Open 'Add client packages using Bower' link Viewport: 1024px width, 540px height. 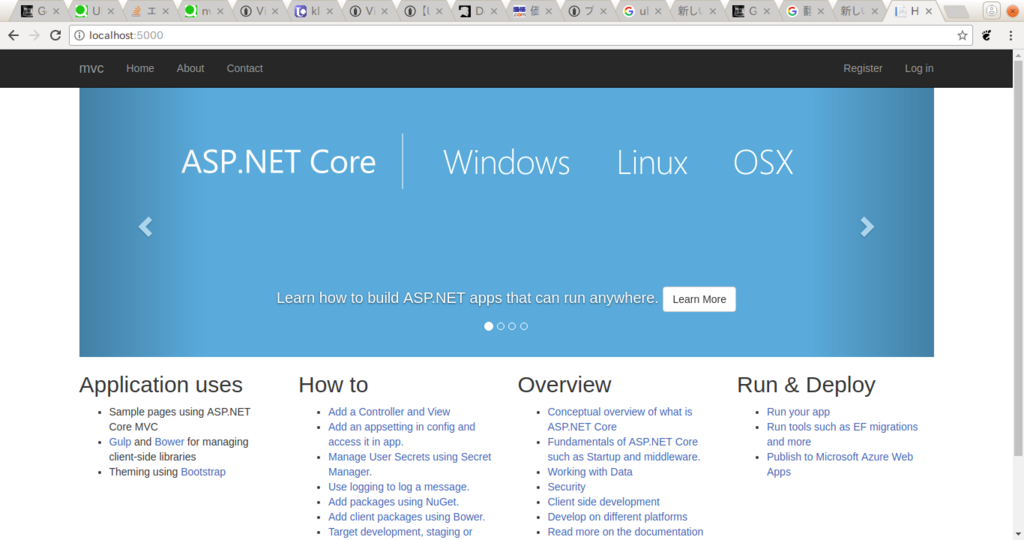pyautogui.click(x=406, y=517)
